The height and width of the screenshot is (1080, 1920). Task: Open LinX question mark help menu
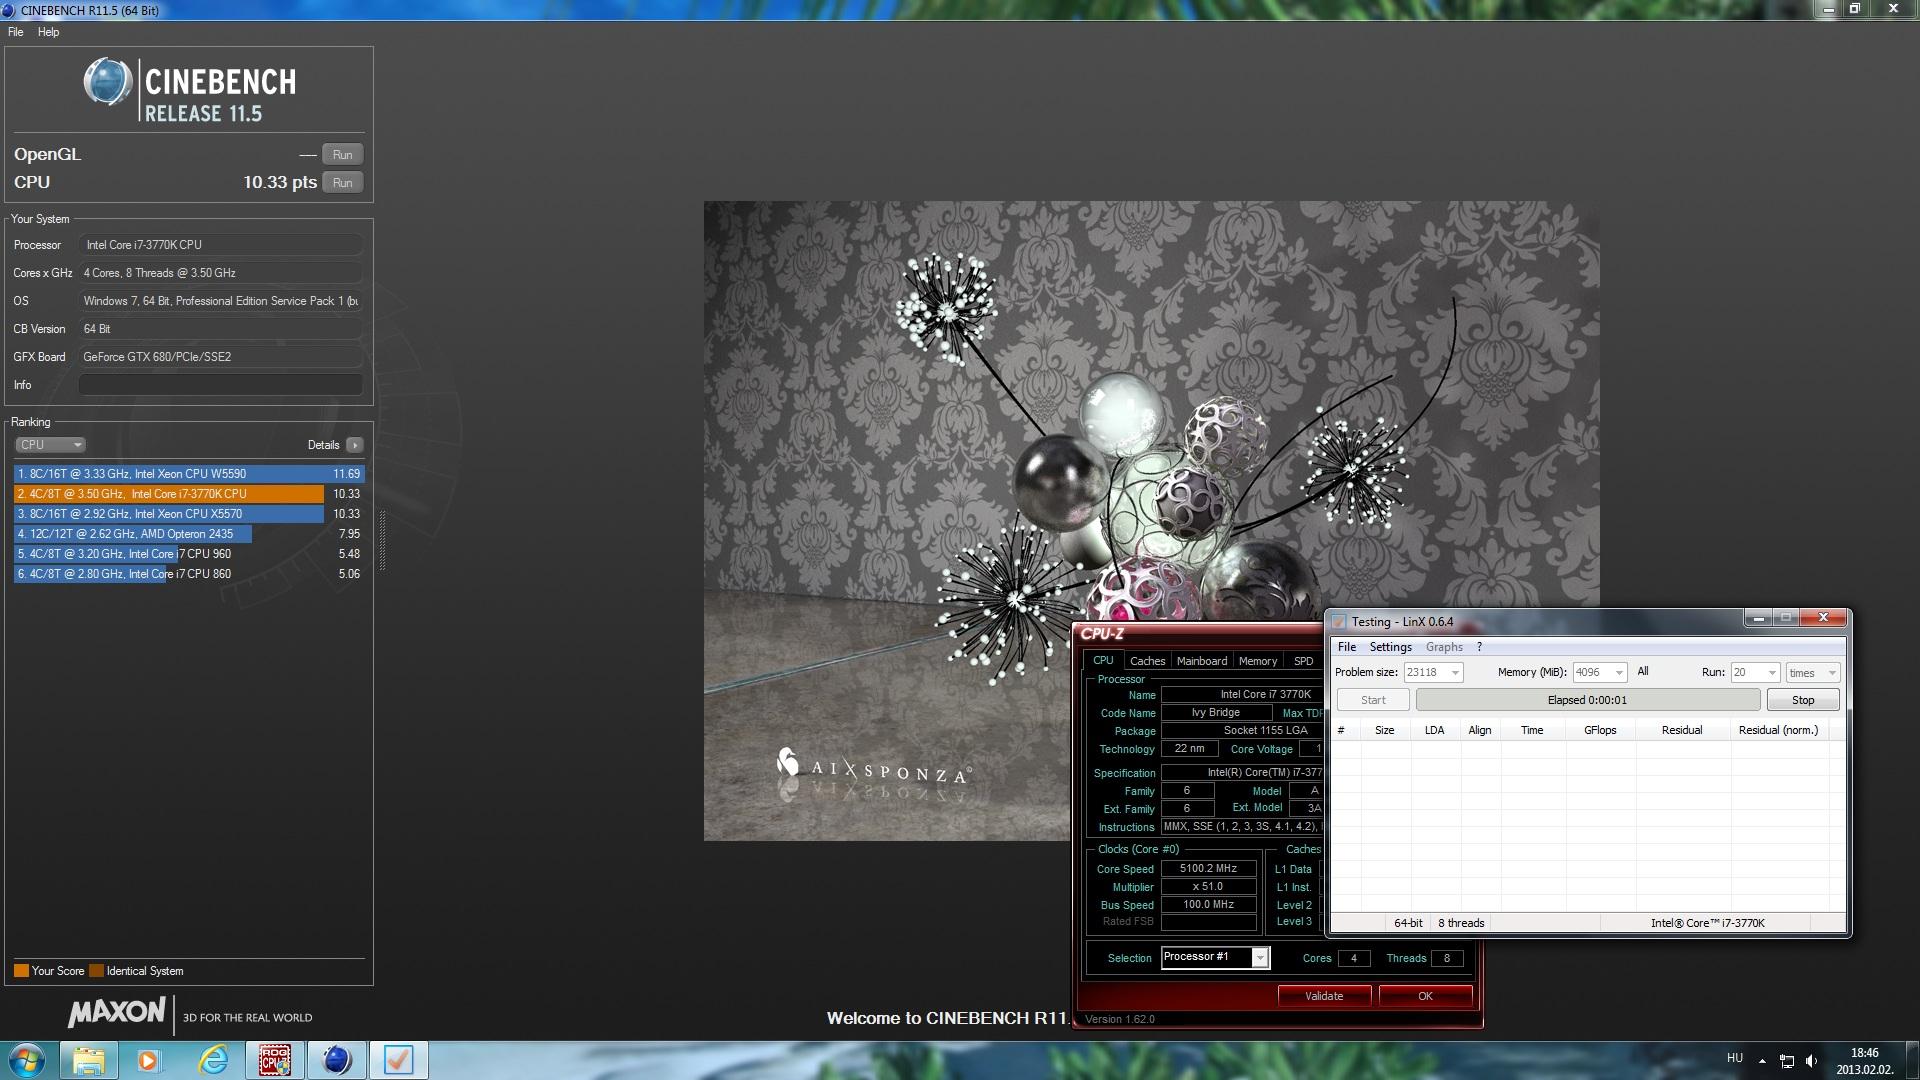pyautogui.click(x=1480, y=647)
